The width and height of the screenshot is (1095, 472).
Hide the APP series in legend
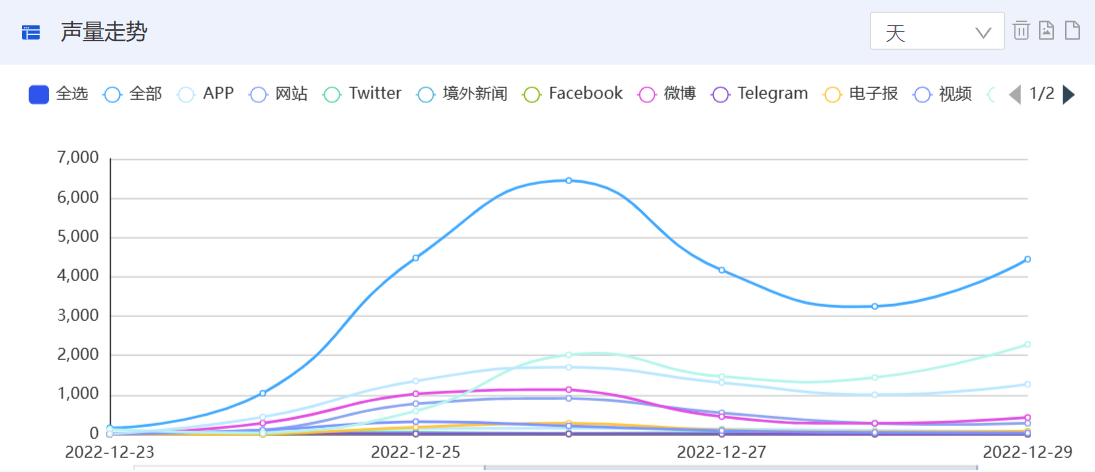[x=205, y=94]
